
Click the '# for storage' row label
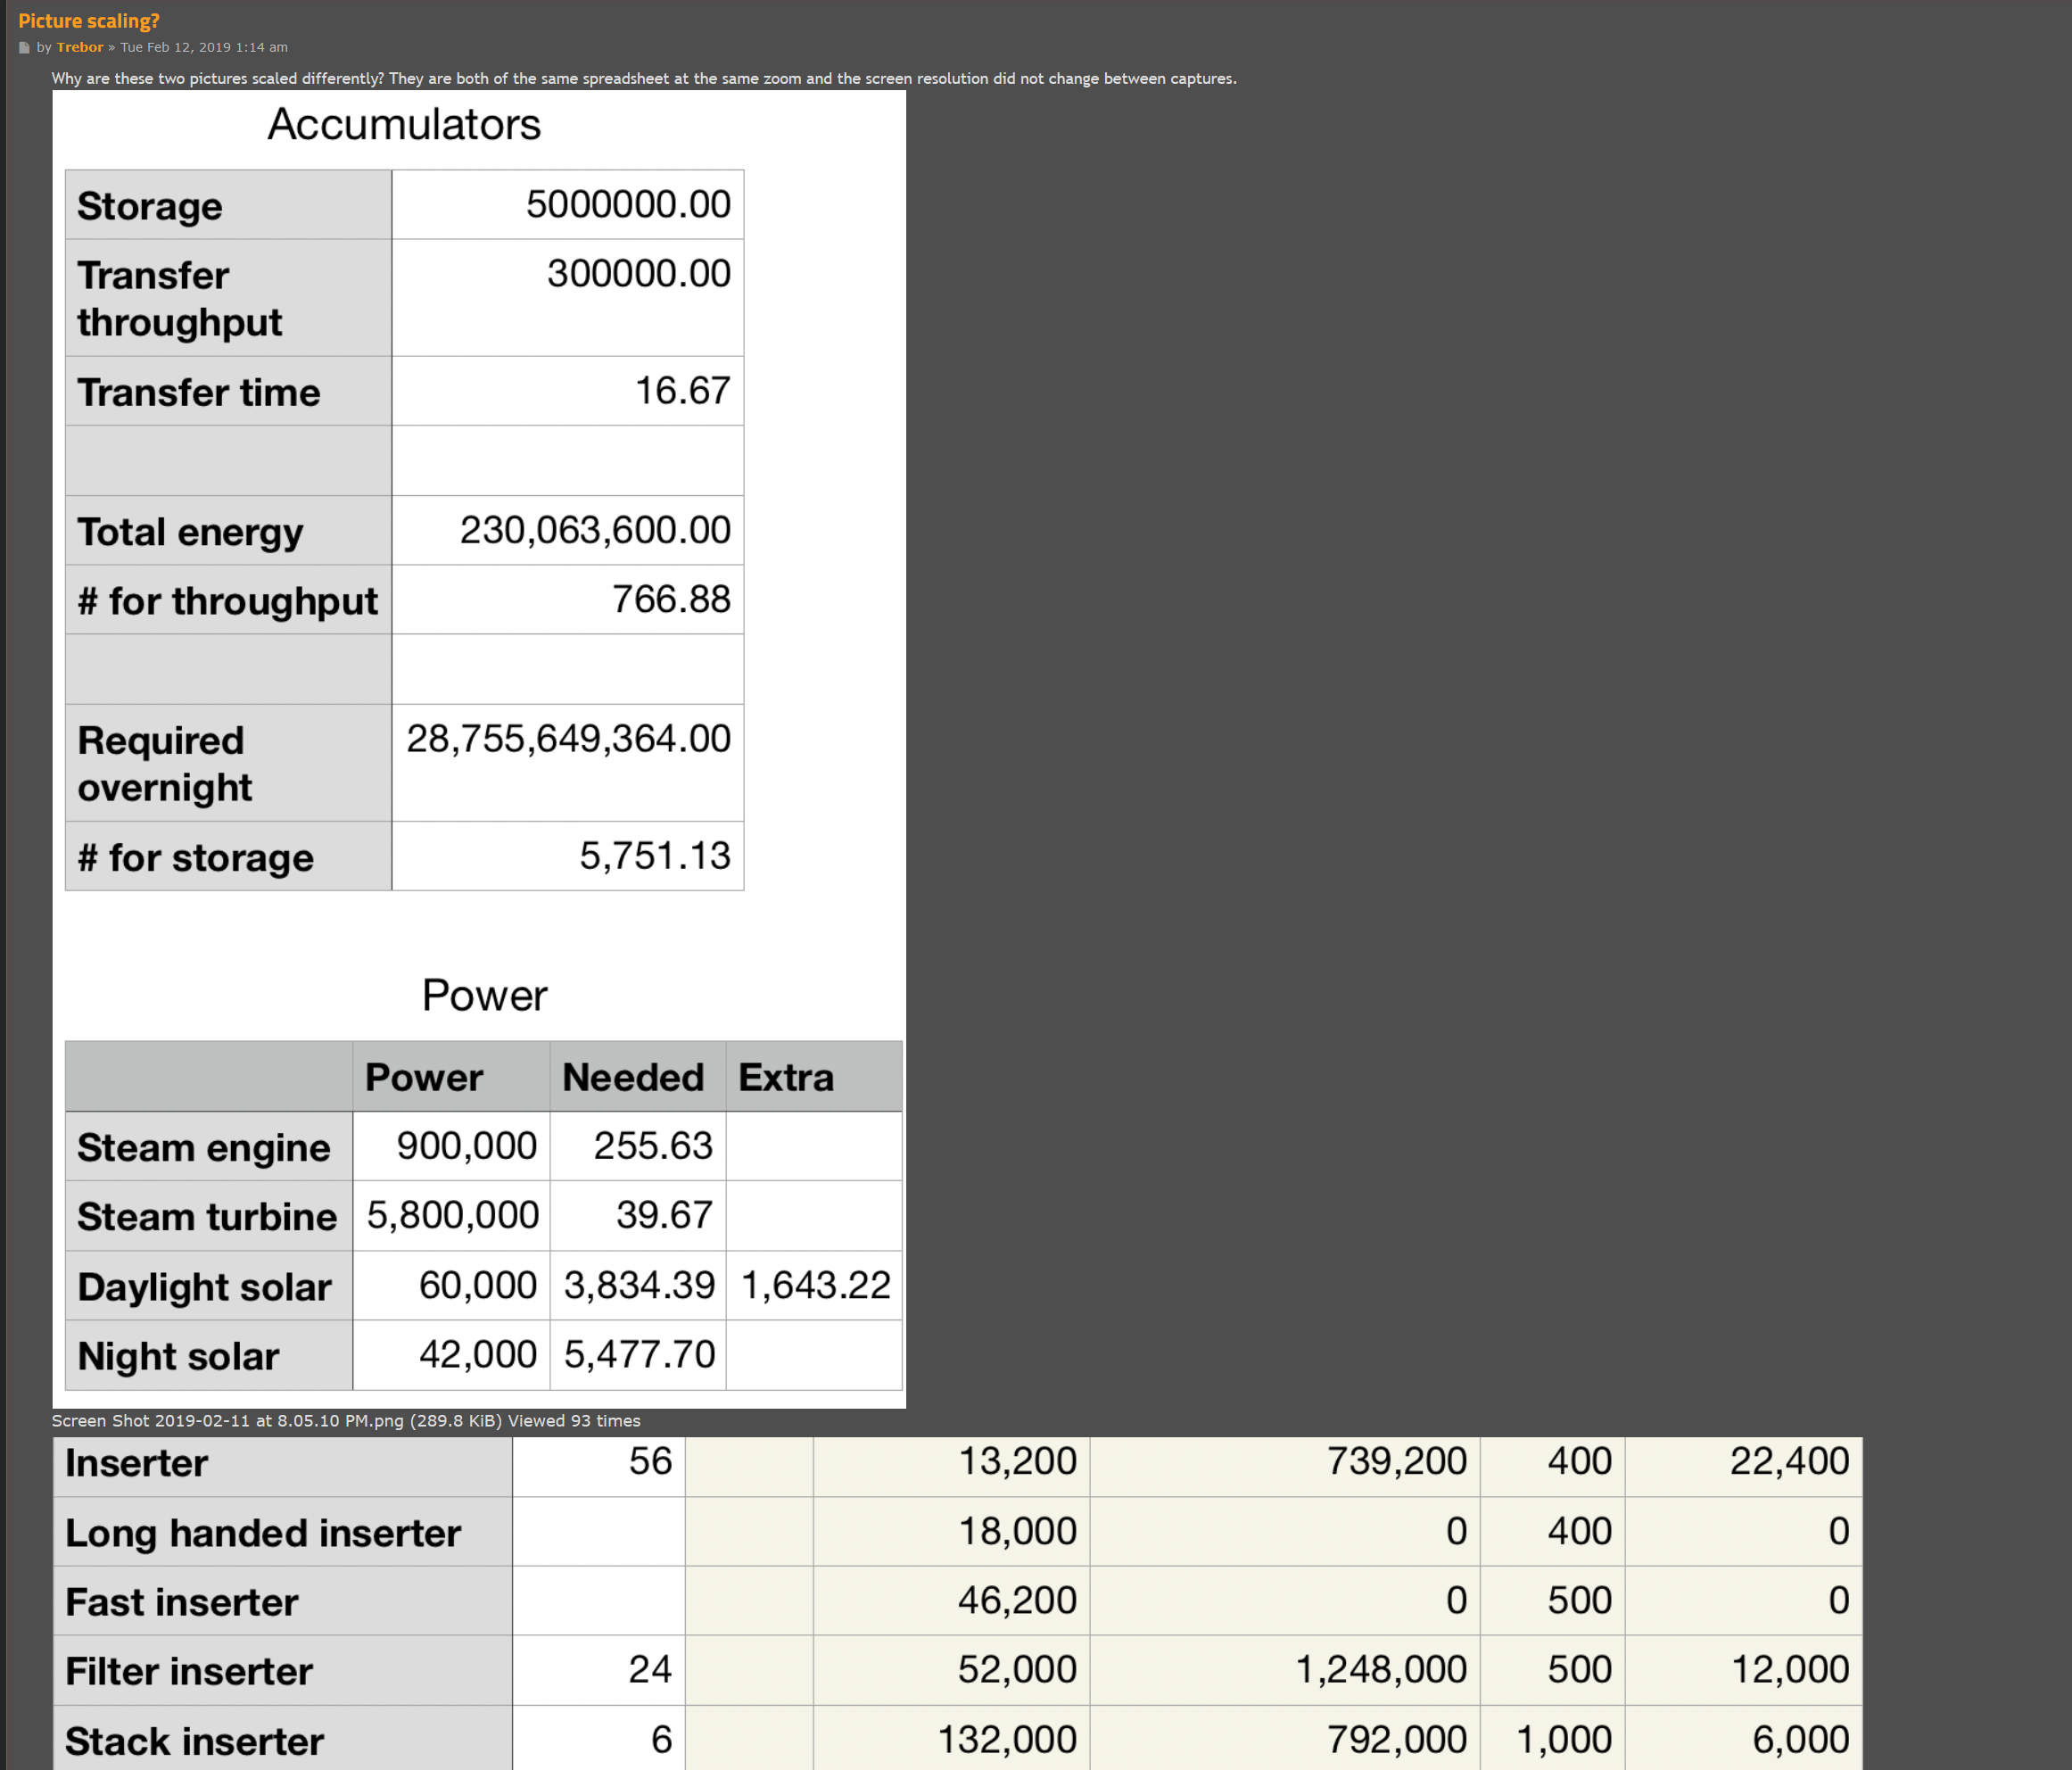(x=196, y=858)
